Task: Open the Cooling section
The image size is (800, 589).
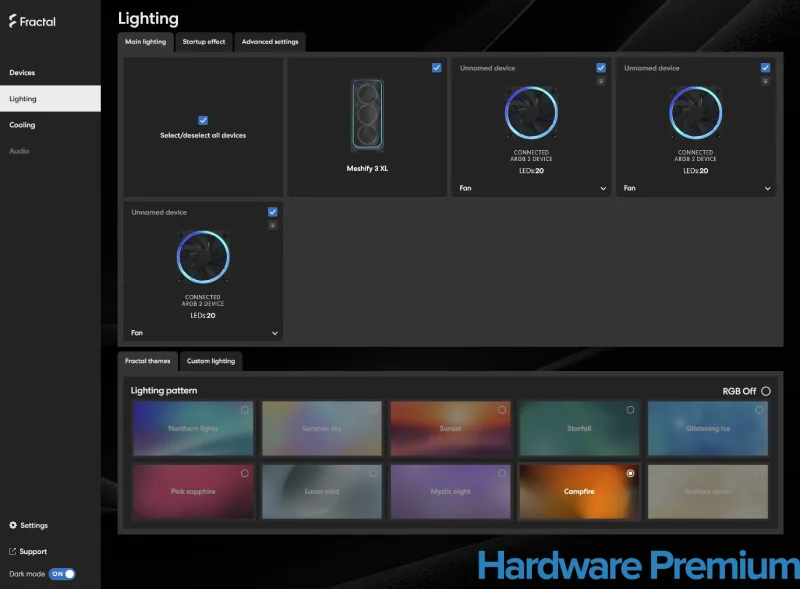Action: (22, 125)
